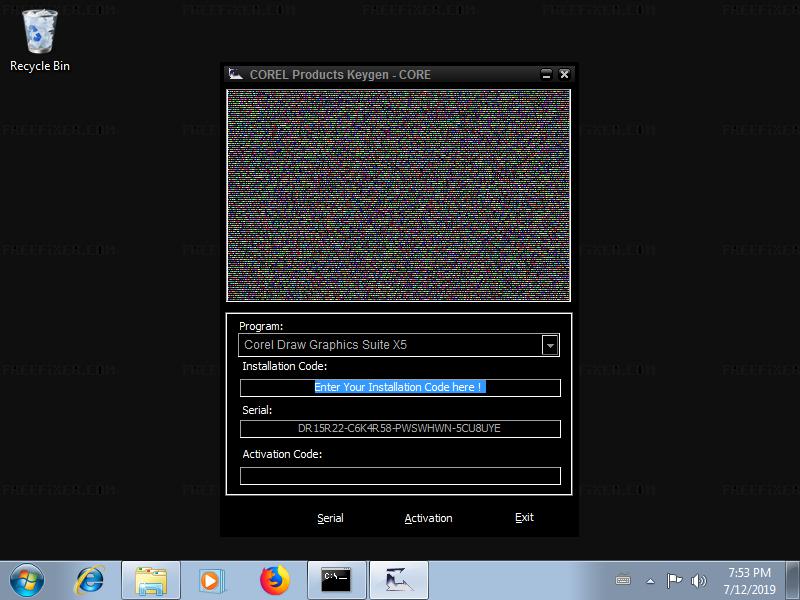The height and width of the screenshot is (600, 800).
Task: Expand the Program dropdown arrow
Action: [x=550, y=345]
